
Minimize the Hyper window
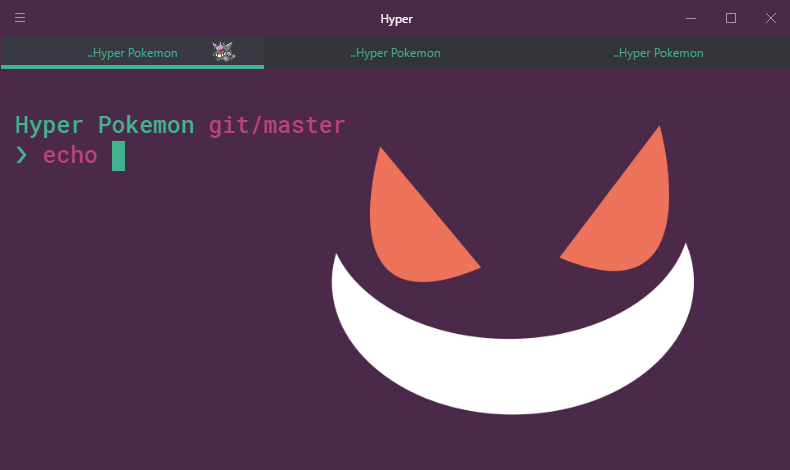tap(691, 18)
